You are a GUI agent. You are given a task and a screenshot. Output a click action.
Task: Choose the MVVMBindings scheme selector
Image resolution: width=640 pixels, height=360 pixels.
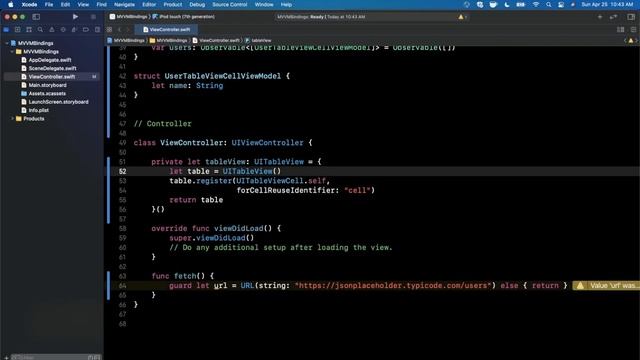[128, 17]
